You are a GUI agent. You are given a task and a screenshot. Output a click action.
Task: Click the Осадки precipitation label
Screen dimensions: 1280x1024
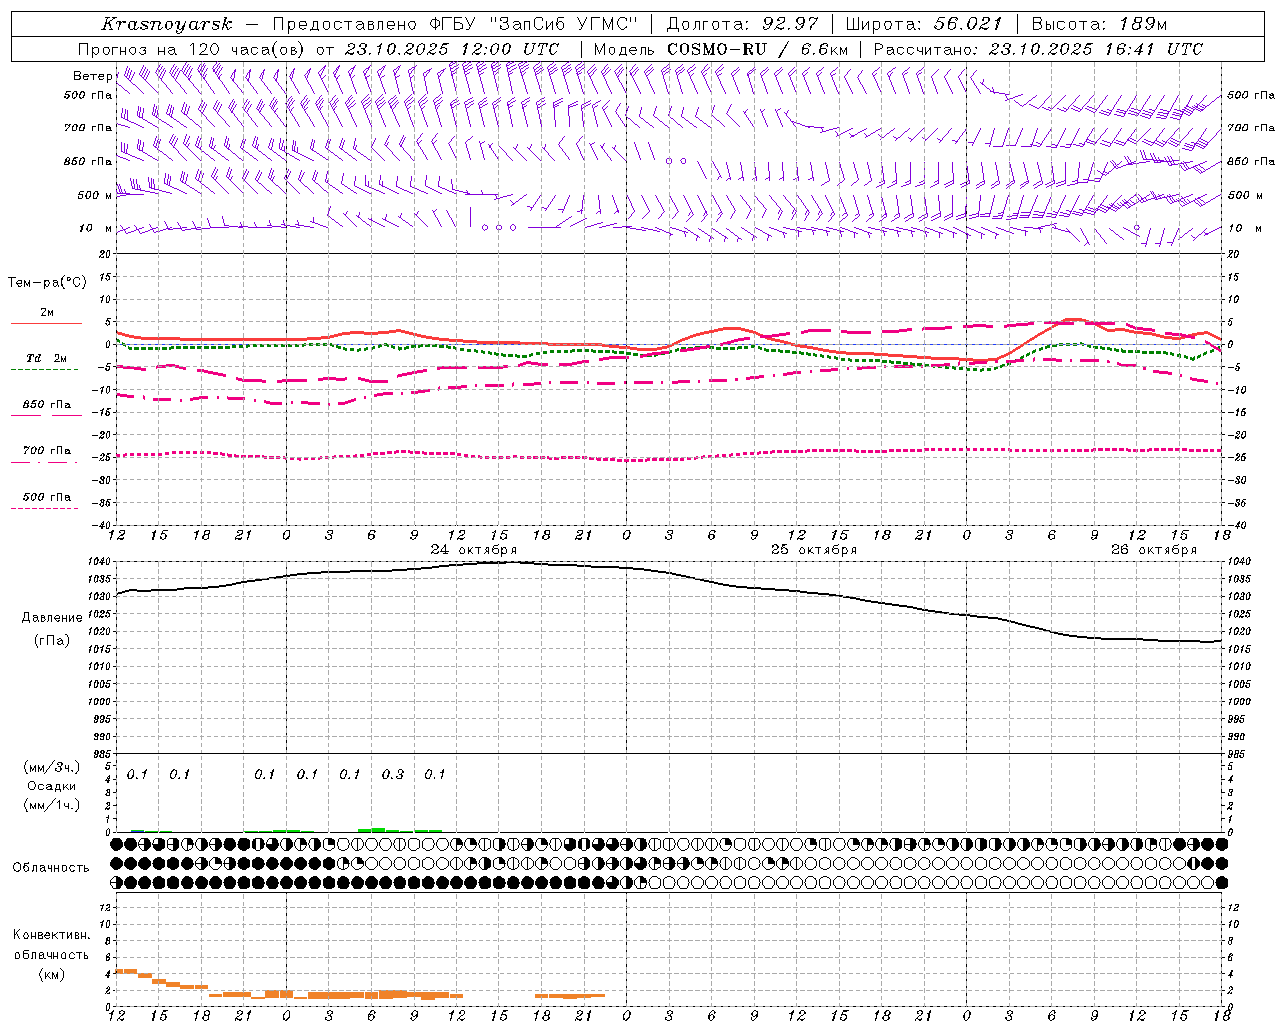coord(52,787)
